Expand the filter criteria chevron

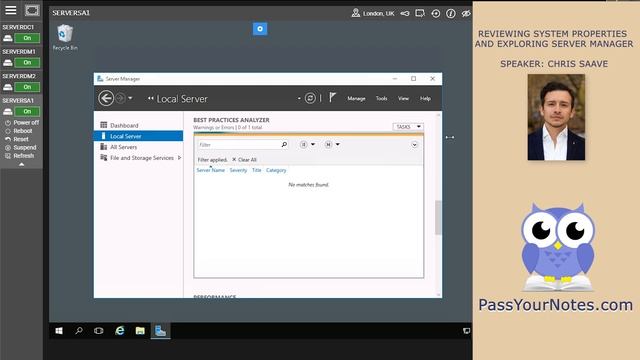414,145
